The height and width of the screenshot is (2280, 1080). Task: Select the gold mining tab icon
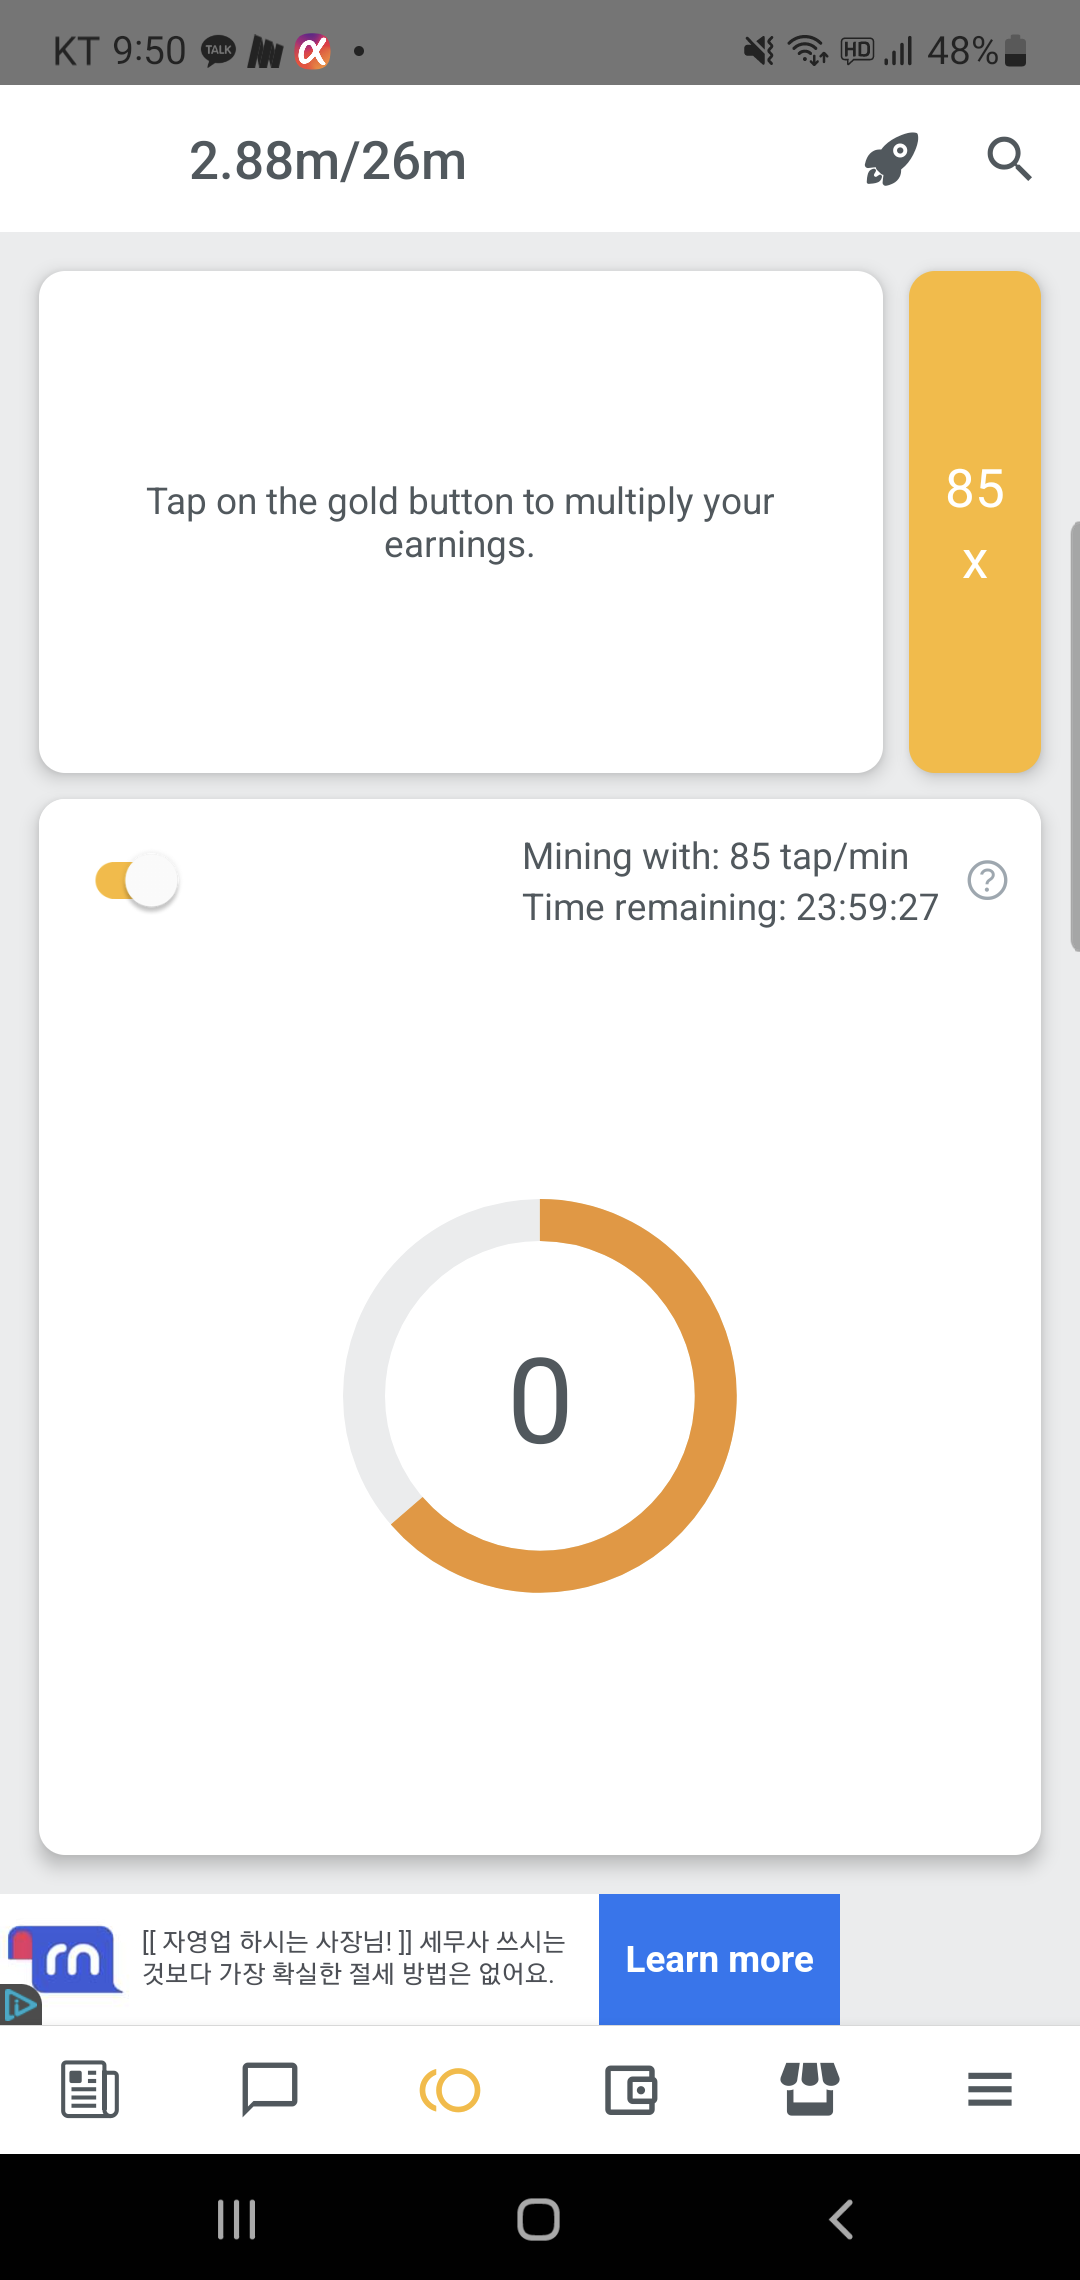[x=450, y=2089]
